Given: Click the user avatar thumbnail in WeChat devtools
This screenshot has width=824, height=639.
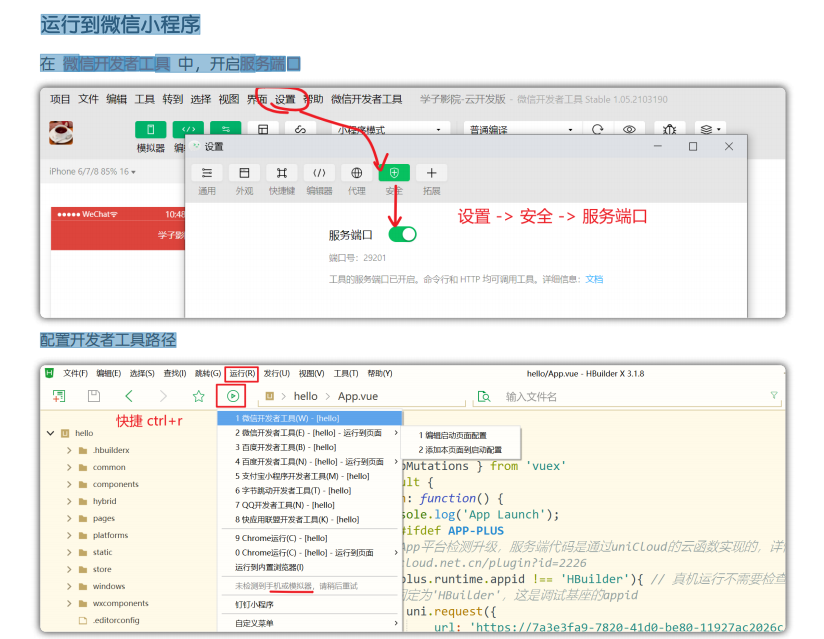Looking at the screenshot, I should coord(61,132).
